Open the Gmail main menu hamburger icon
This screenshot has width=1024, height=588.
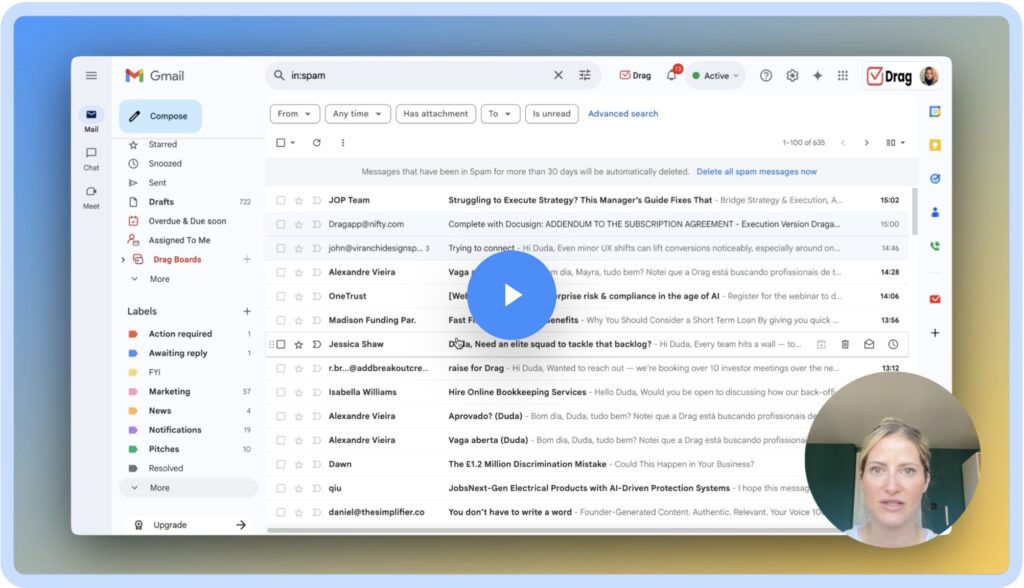[91, 76]
